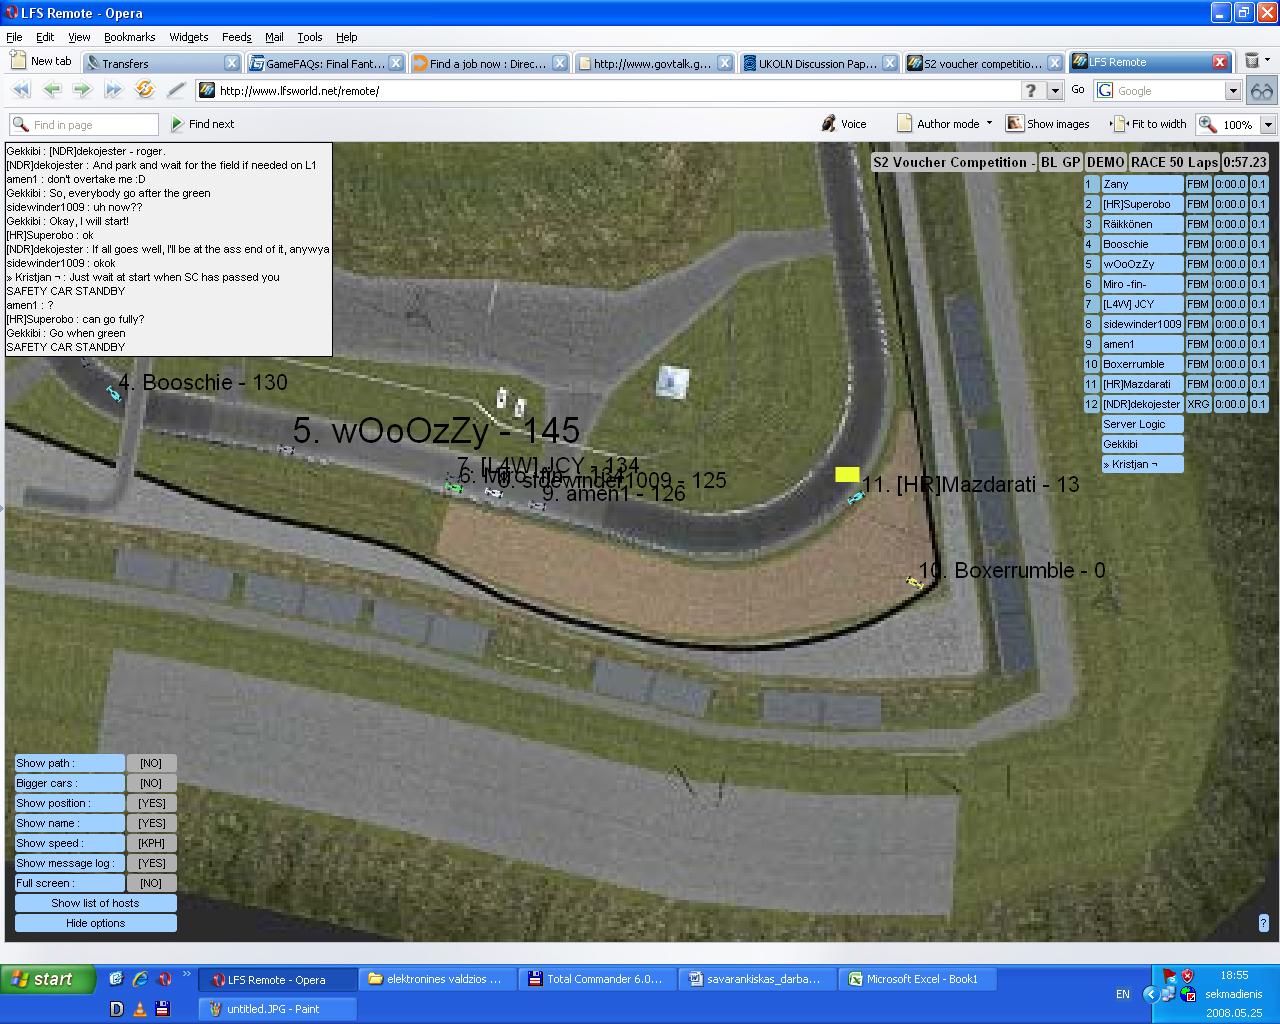Image resolution: width=1280 pixels, height=1024 pixels.
Task: Close the Find a job now tab
Action: [x=560, y=63]
